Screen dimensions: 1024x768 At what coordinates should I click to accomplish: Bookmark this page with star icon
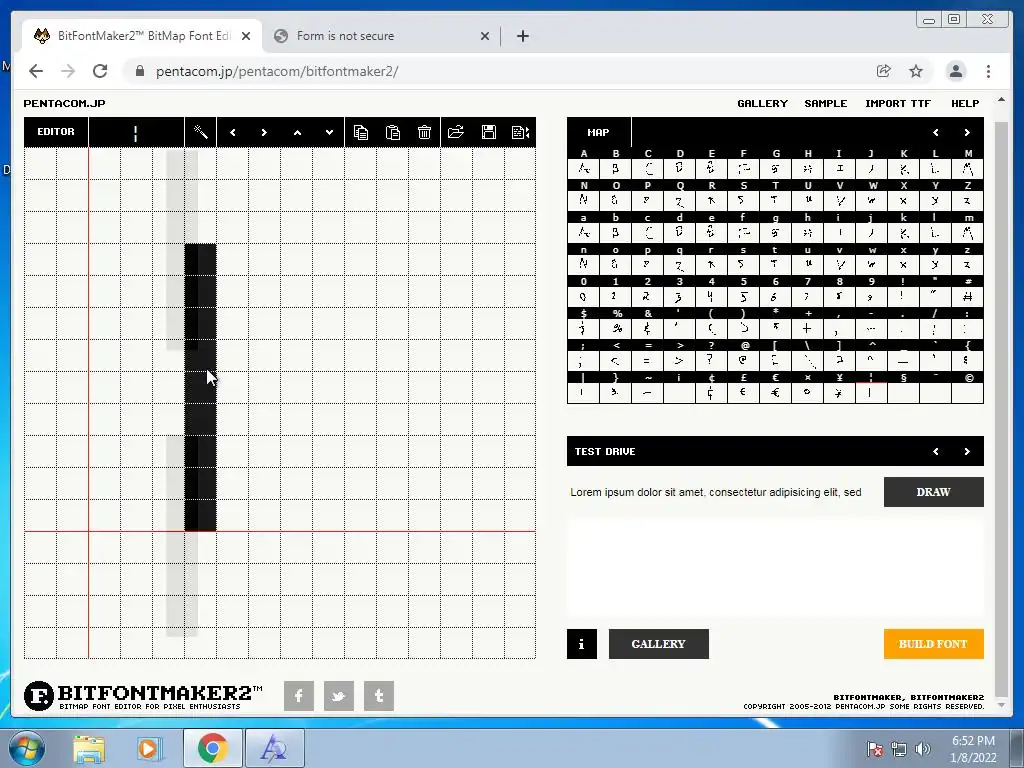pos(916,71)
